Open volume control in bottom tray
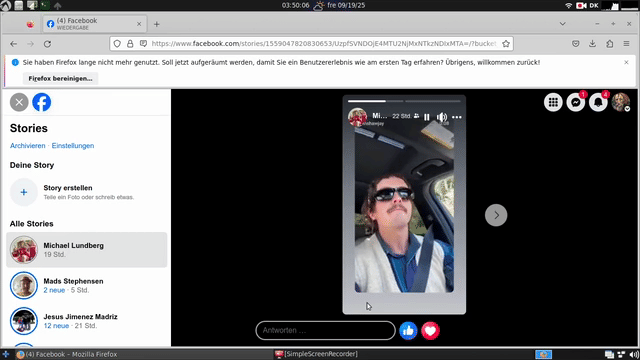This screenshot has height=360, width=640. click(634, 355)
